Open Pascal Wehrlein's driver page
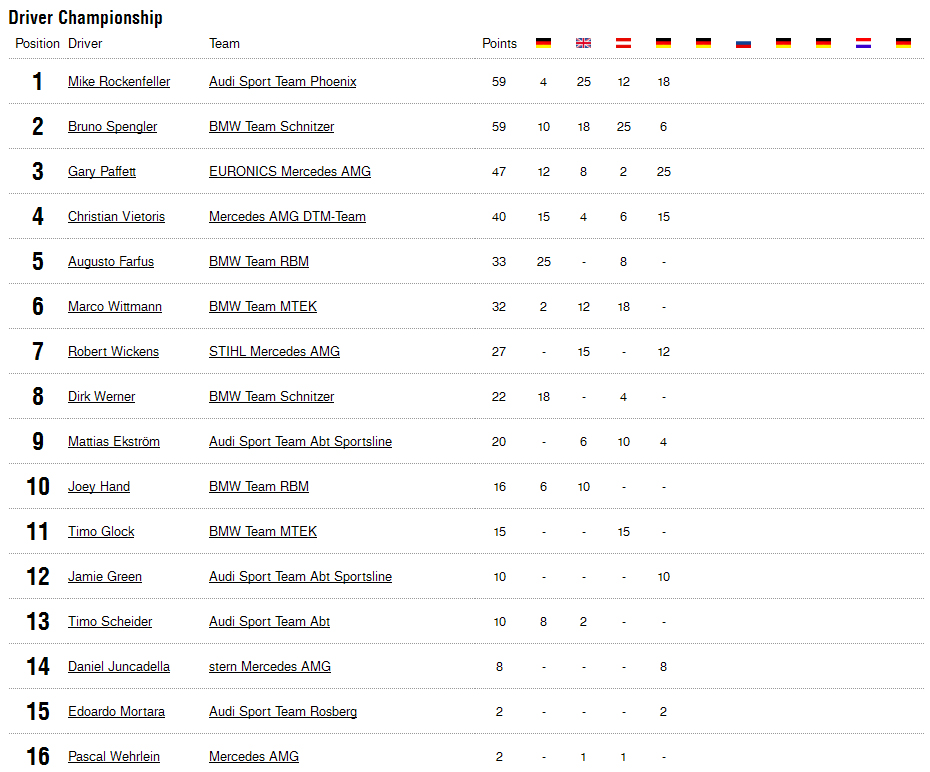 114,757
